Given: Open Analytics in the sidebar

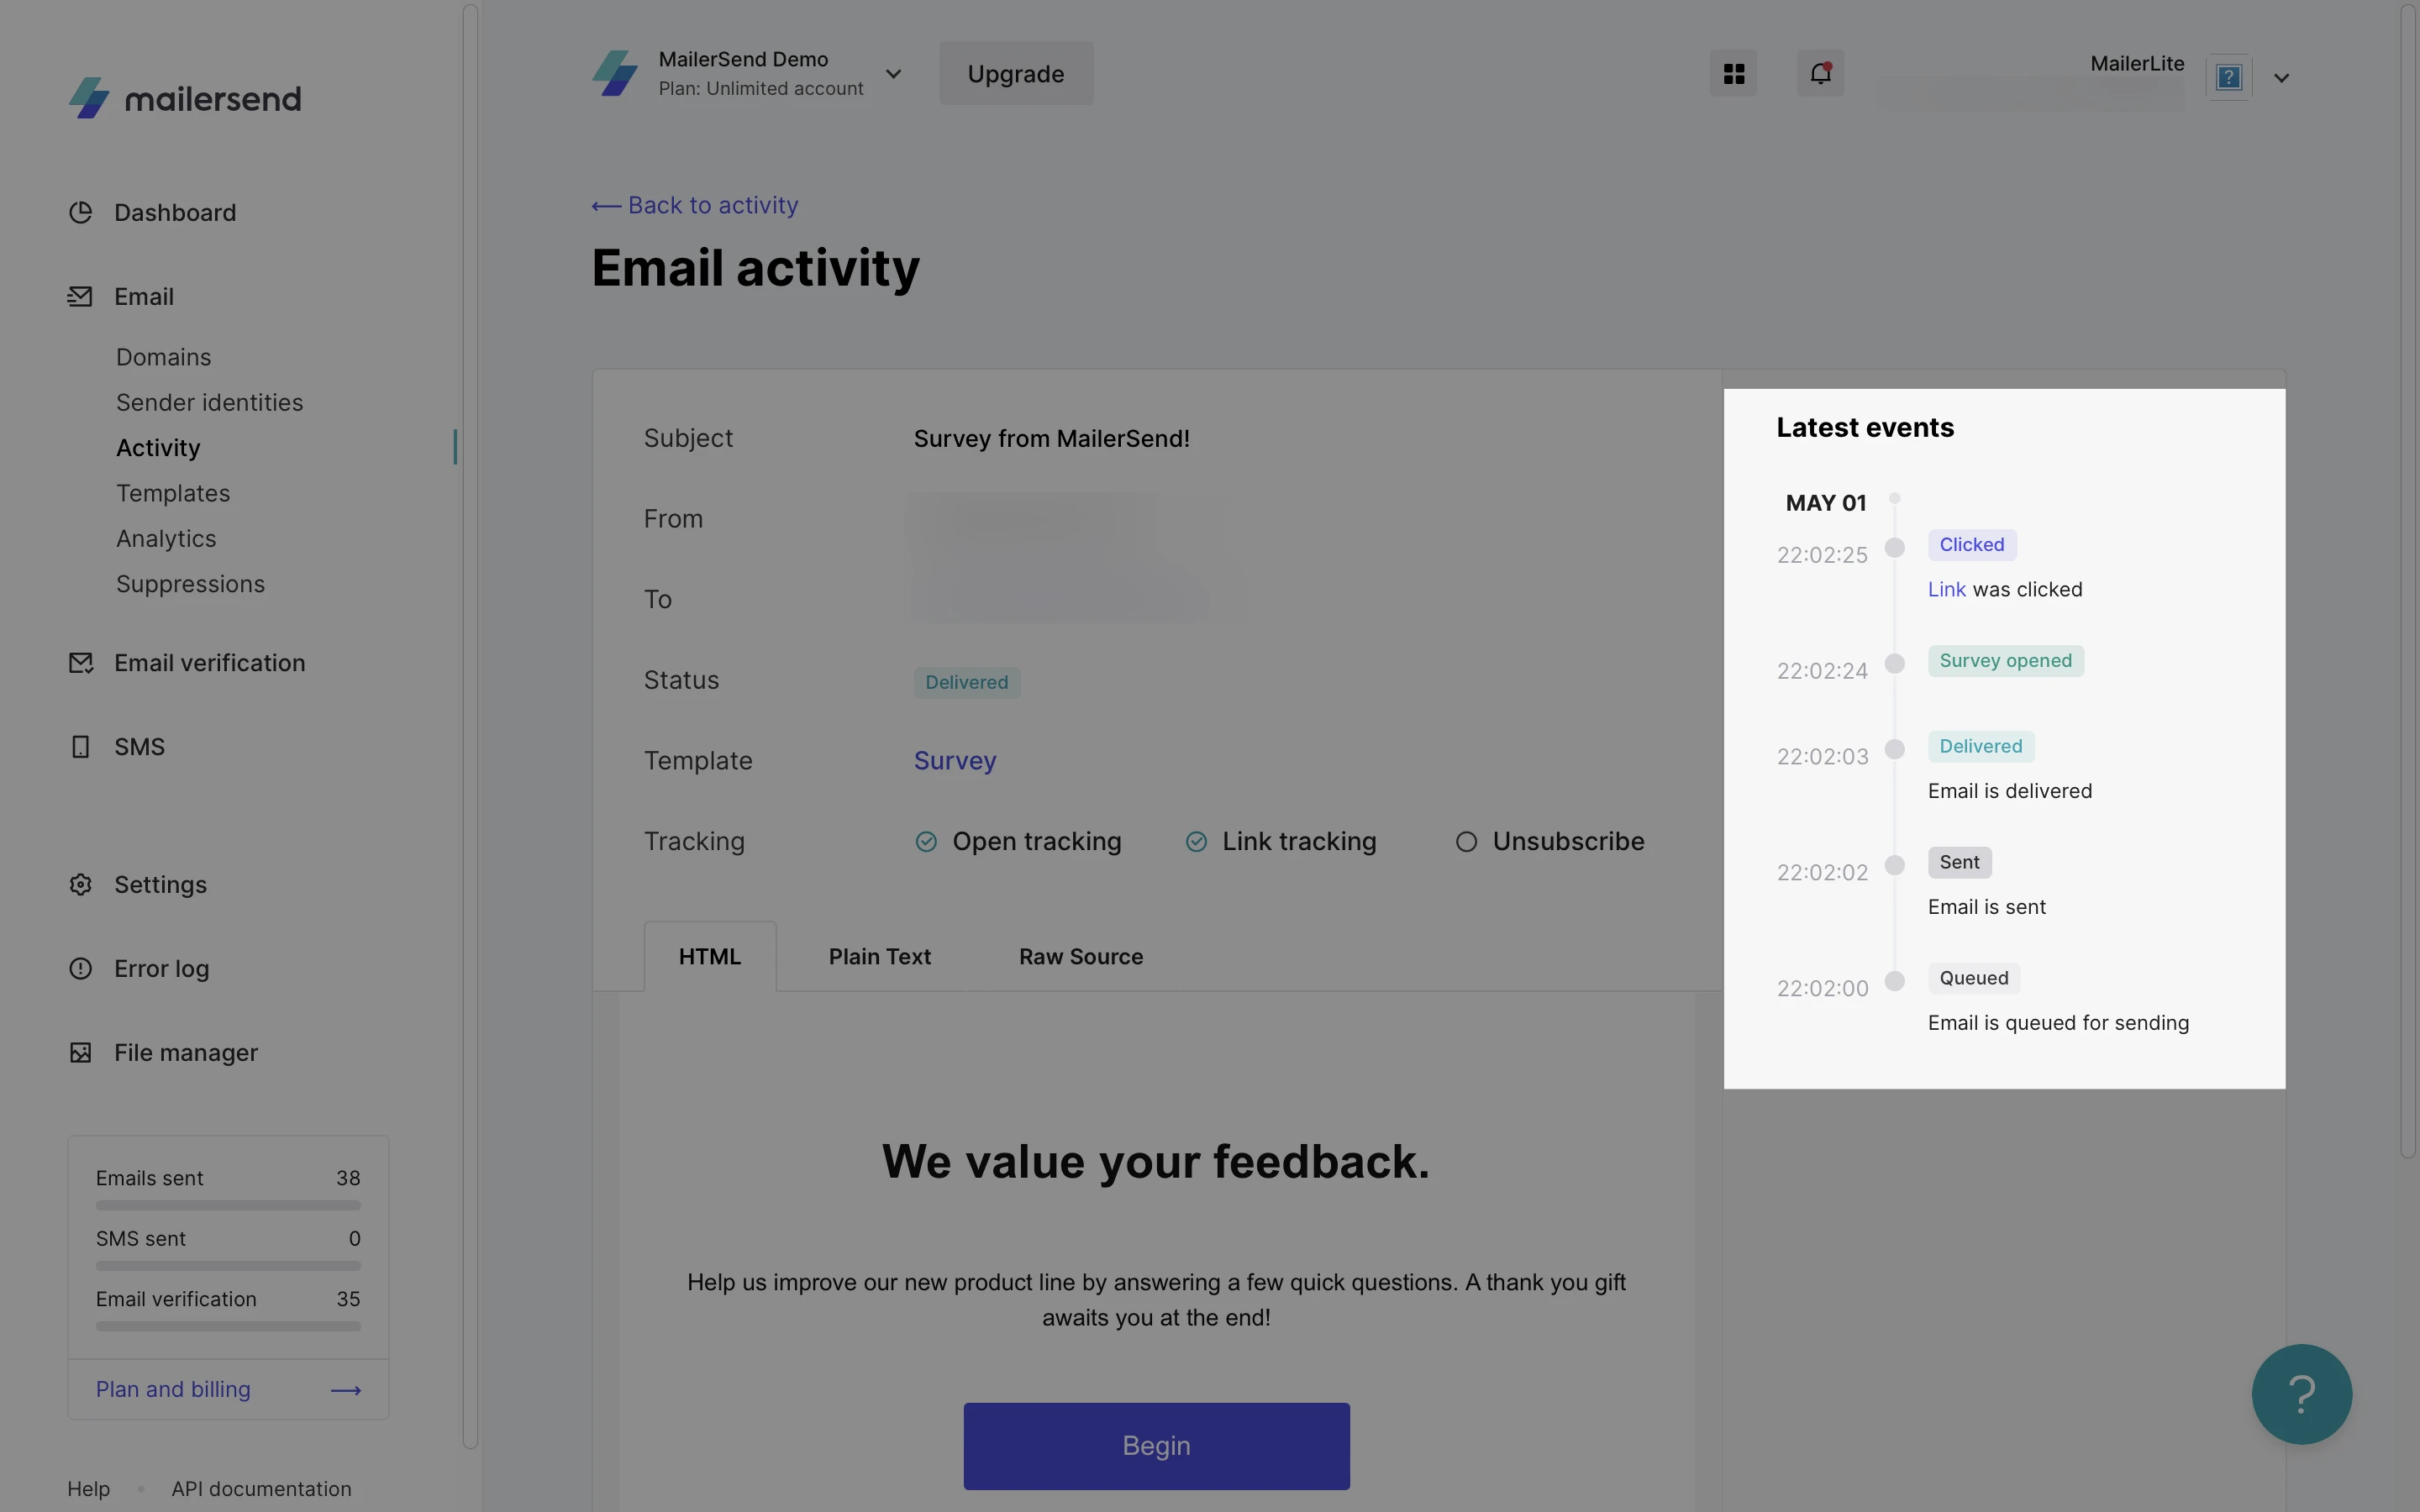Looking at the screenshot, I should click(x=166, y=538).
